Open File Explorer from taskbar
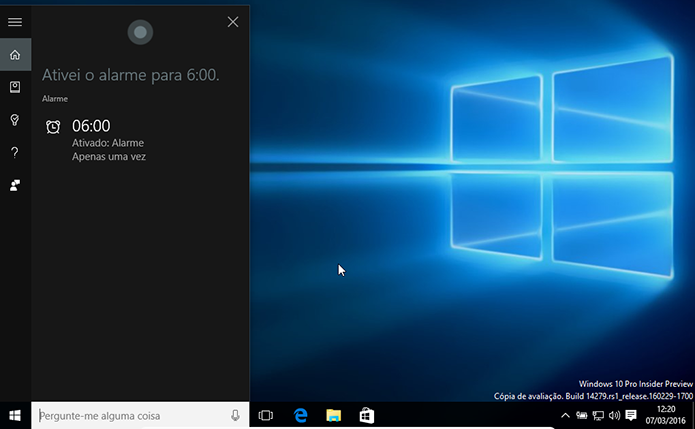Viewport: 695px width, 429px height. (333, 415)
